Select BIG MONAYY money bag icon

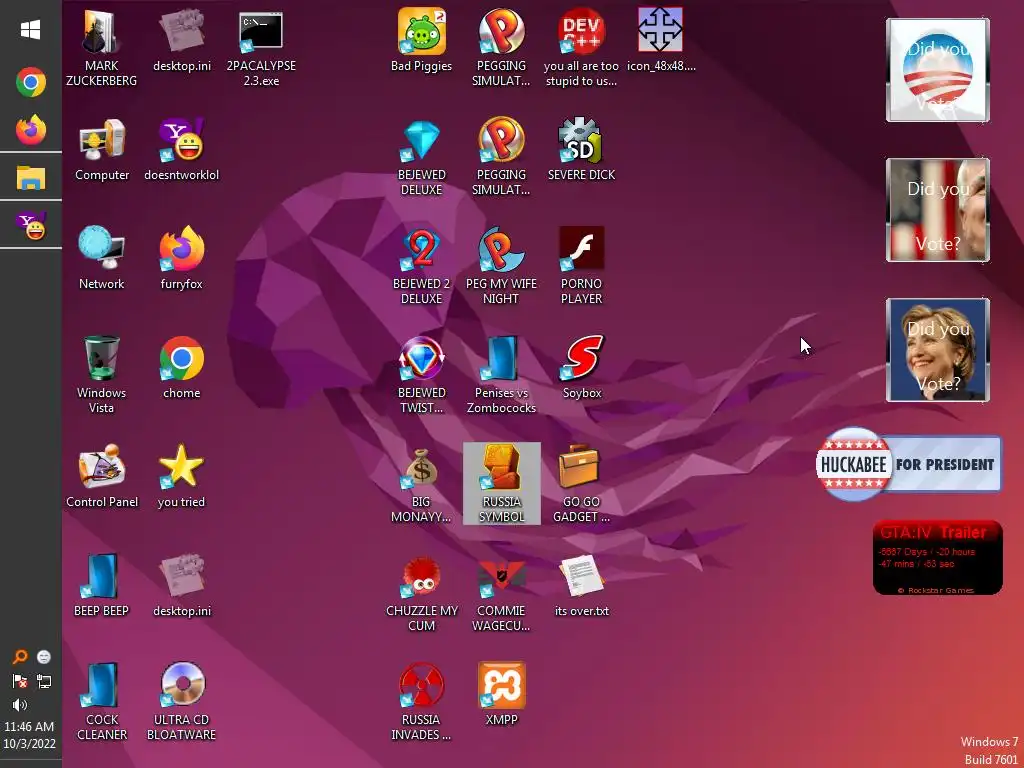pos(421,484)
